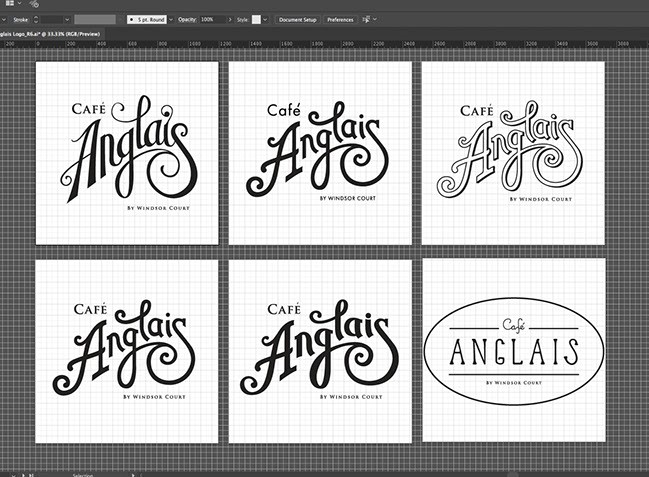Click 'By Windsor Court' text in oval logo
This screenshot has width=649, height=477.
tap(514, 383)
